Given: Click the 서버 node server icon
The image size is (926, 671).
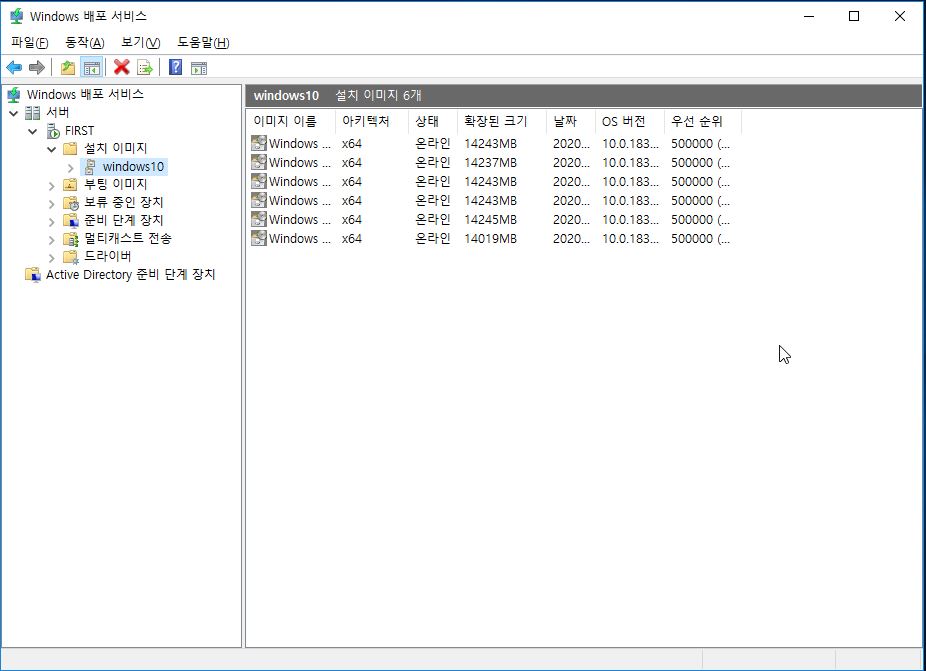Looking at the screenshot, I should [32, 112].
